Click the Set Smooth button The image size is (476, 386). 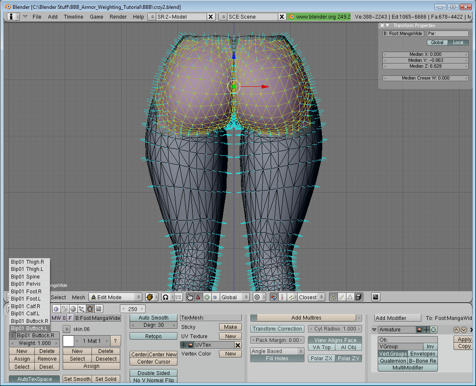[x=76, y=379]
